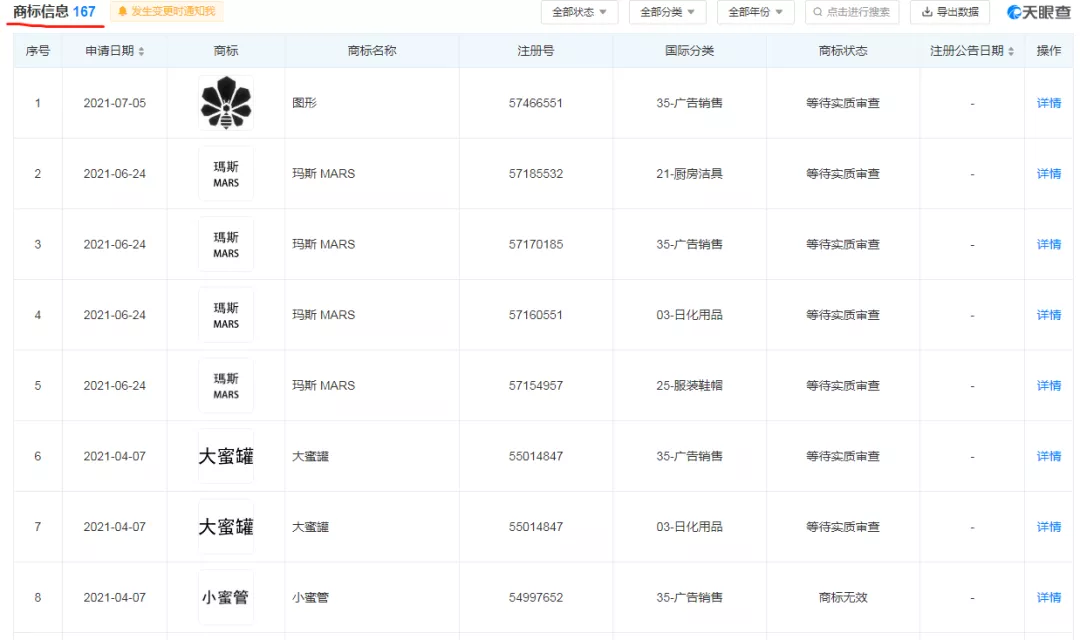
Task: Click the 注册号 column header
Action: pyautogui.click(x=535, y=51)
